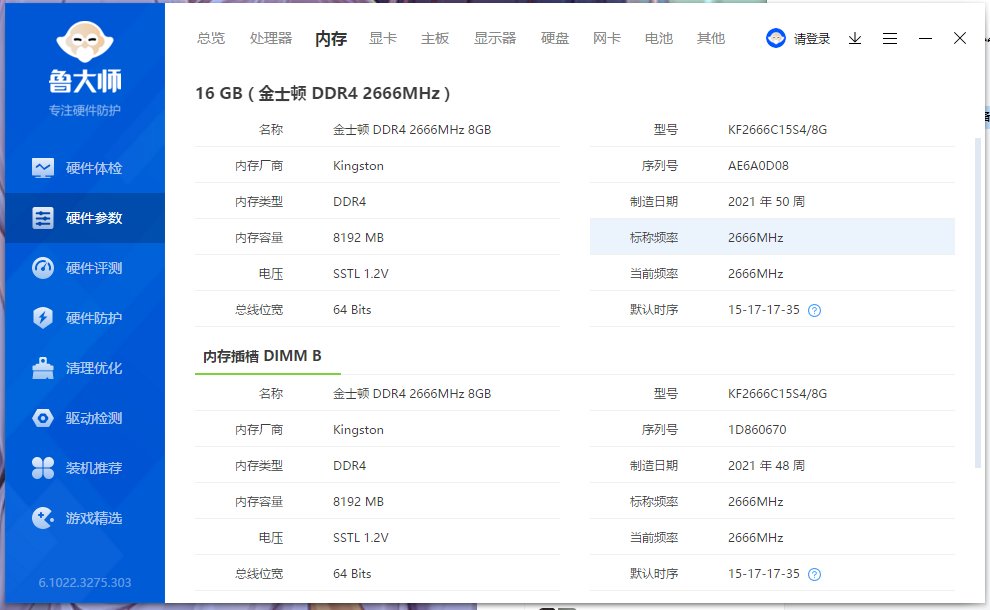Click the 请登录 login link
990x610 pixels.
pos(811,39)
